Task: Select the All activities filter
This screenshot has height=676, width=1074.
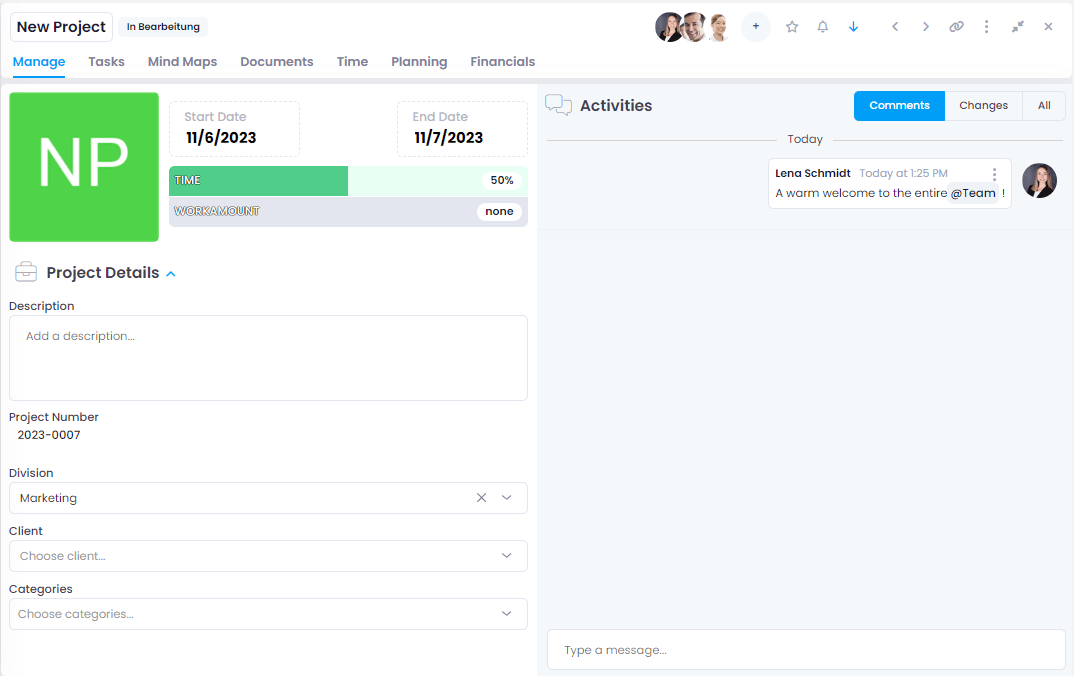Action: pos(1043,105)
